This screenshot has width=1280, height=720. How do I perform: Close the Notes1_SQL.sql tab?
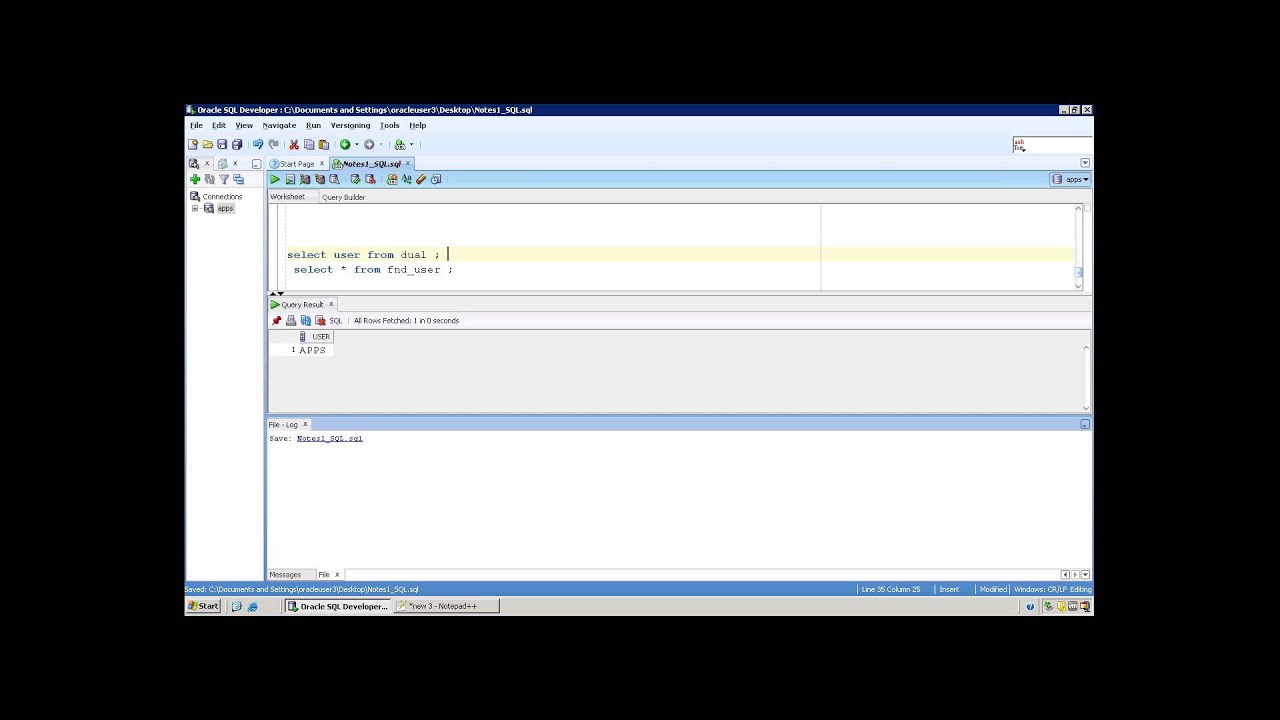408,163
